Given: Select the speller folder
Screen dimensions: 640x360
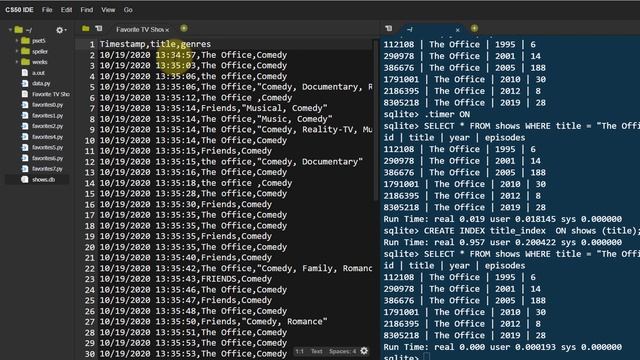Looking at the screenshot, I should coord(40,51).
